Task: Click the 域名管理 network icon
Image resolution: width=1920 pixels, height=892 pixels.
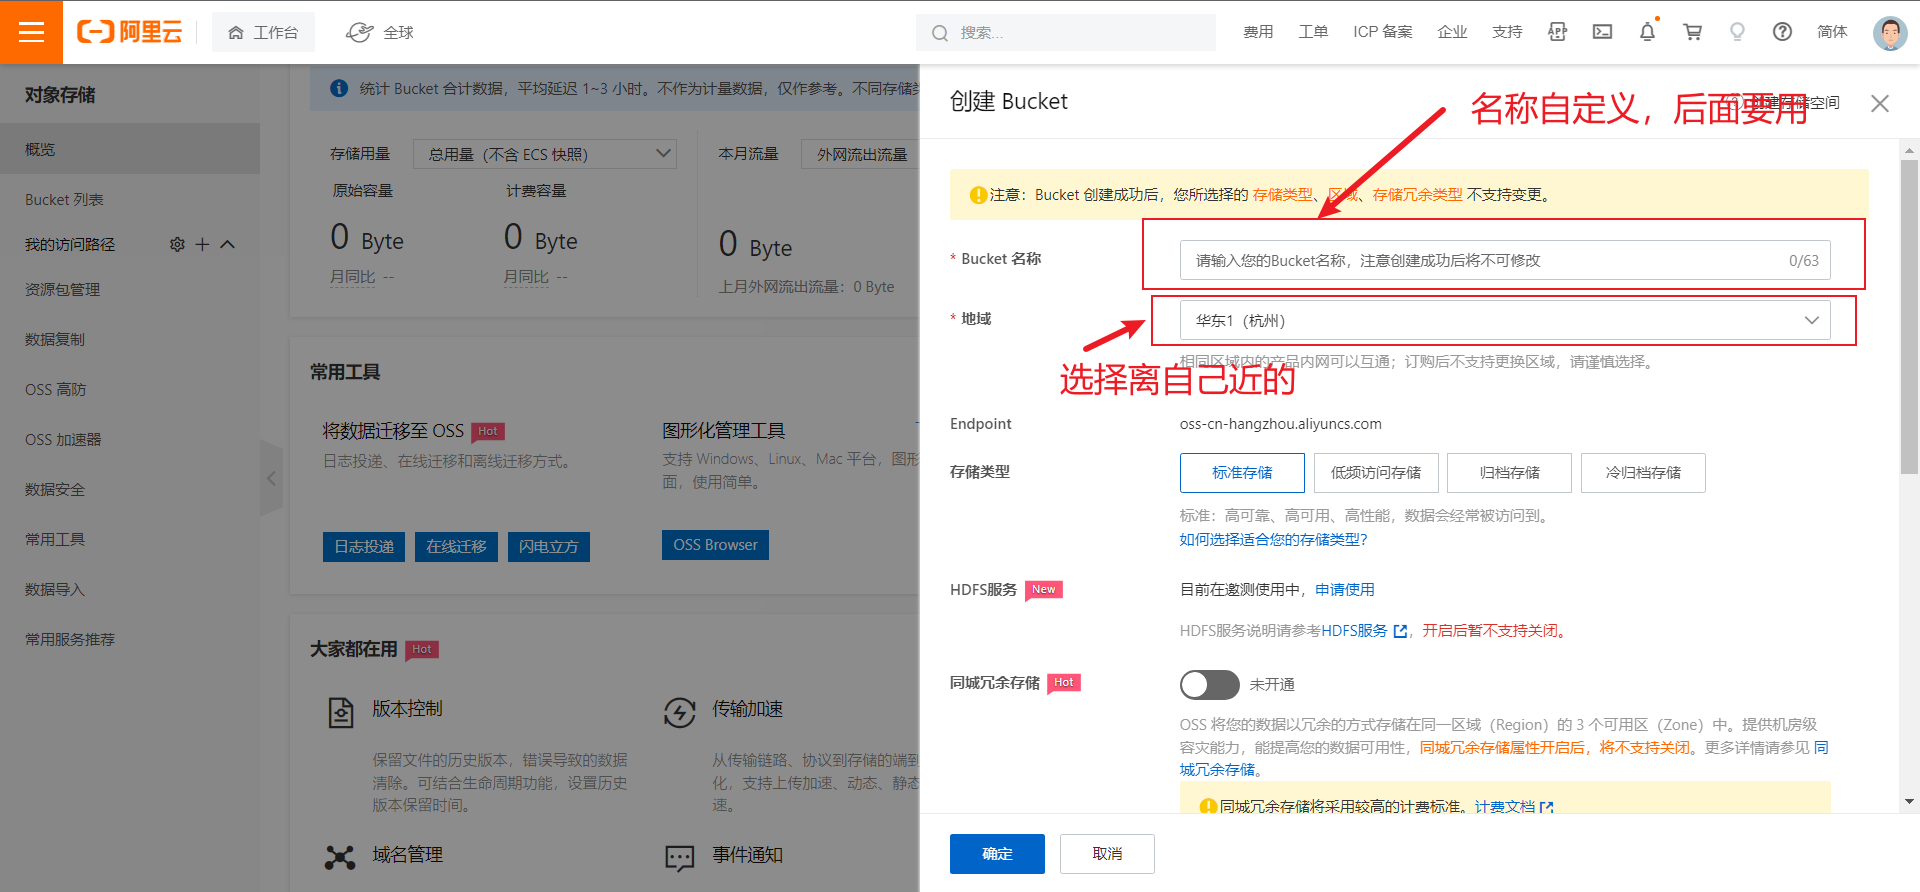Action: point(340,857)
